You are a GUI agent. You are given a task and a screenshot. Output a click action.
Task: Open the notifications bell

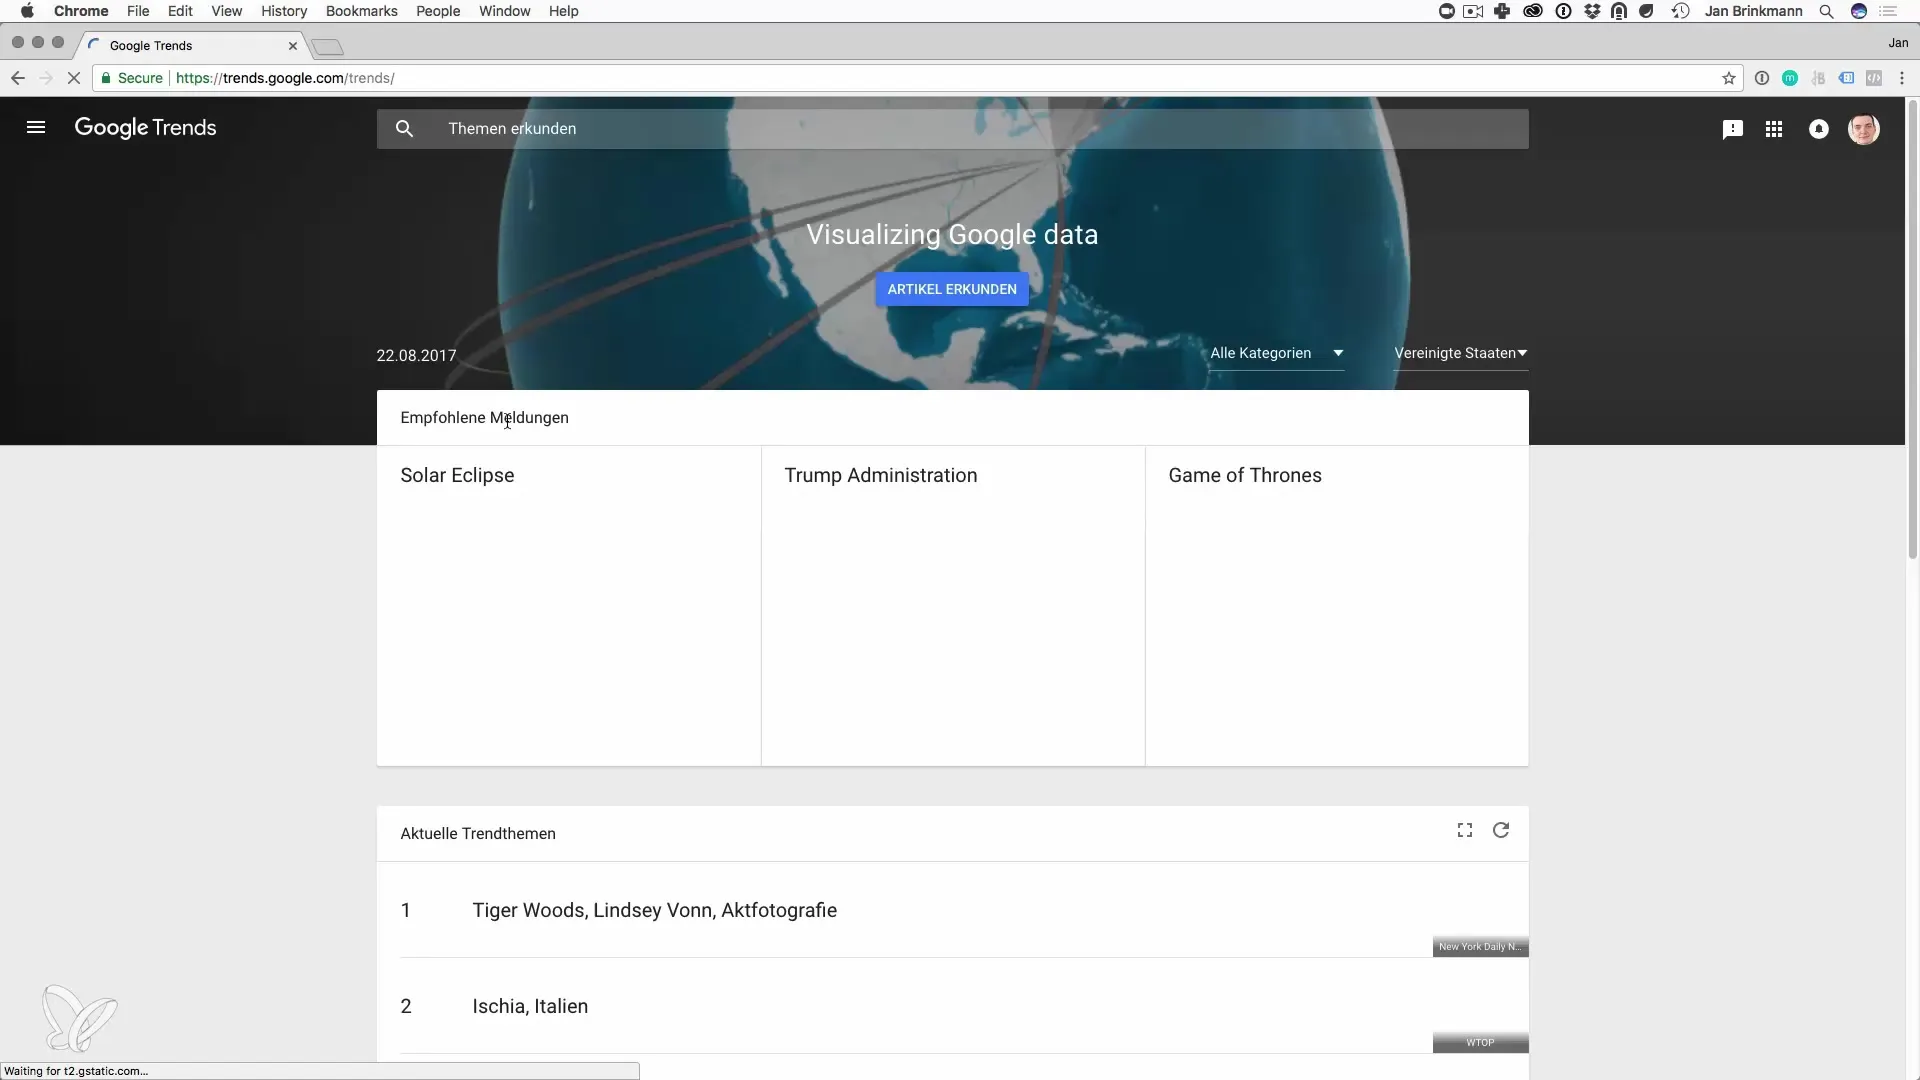point(1819,129)
